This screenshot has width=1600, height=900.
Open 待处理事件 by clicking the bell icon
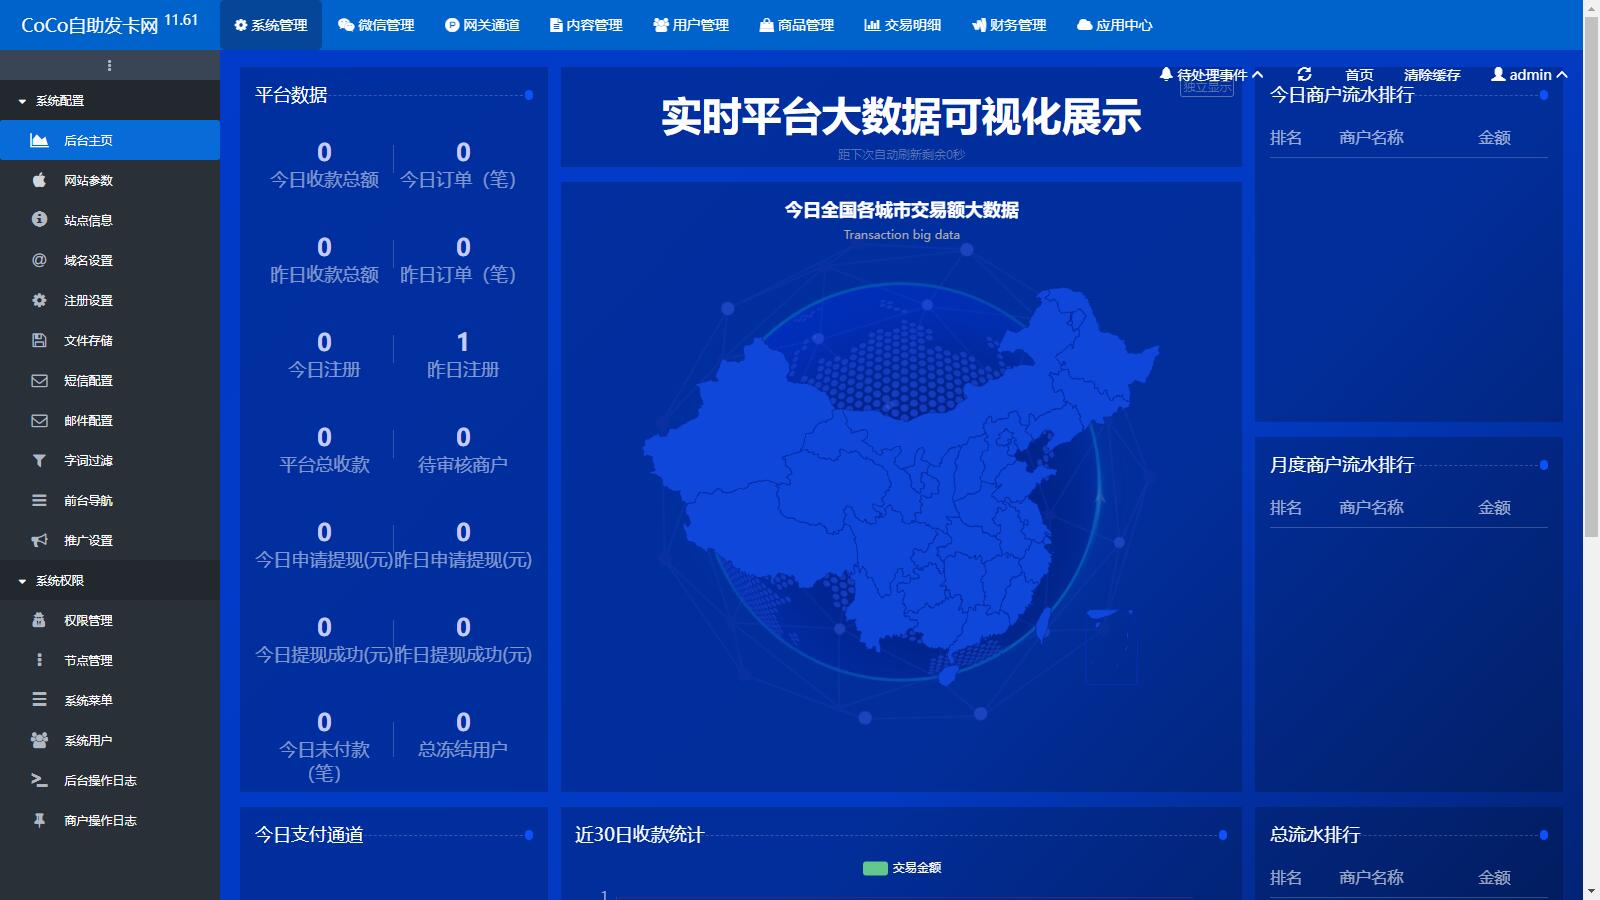[x=1164, y=73]
